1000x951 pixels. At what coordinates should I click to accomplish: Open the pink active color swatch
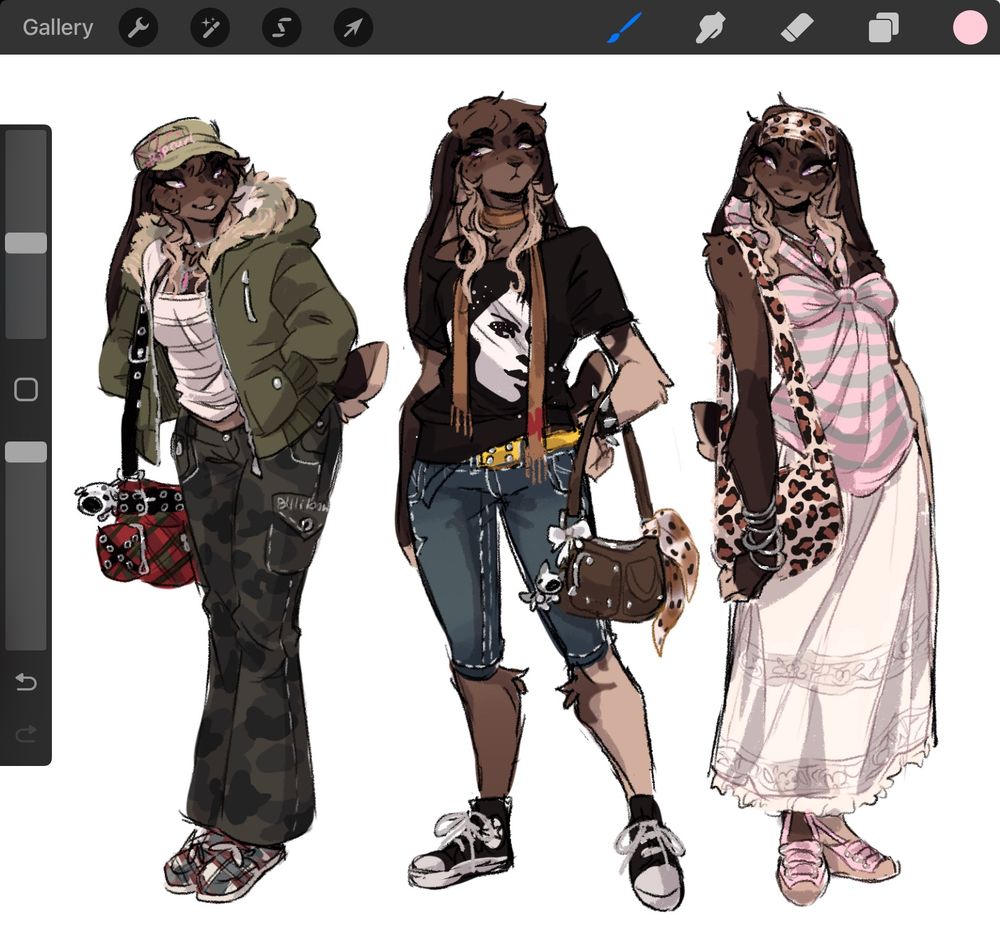(x=969, y=28)
